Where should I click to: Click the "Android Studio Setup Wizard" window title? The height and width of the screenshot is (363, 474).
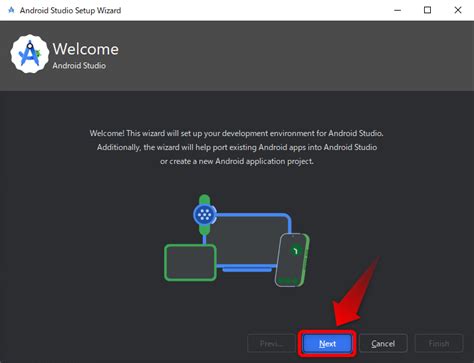70,10
